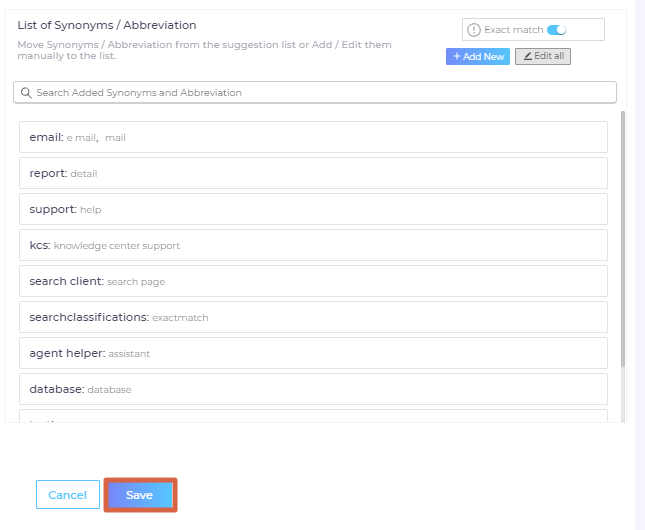The image size is (645, 530).
Task: Open the support: help entry
Action: coord(313,209)
